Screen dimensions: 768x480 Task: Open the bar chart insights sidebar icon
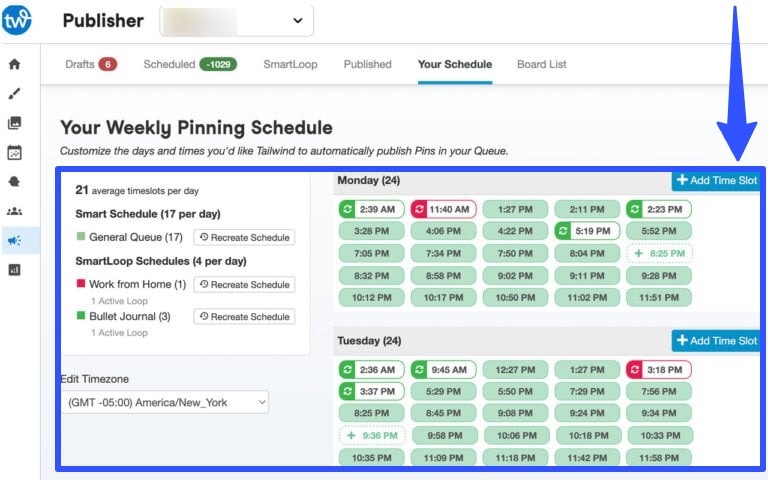click(14, 270)
